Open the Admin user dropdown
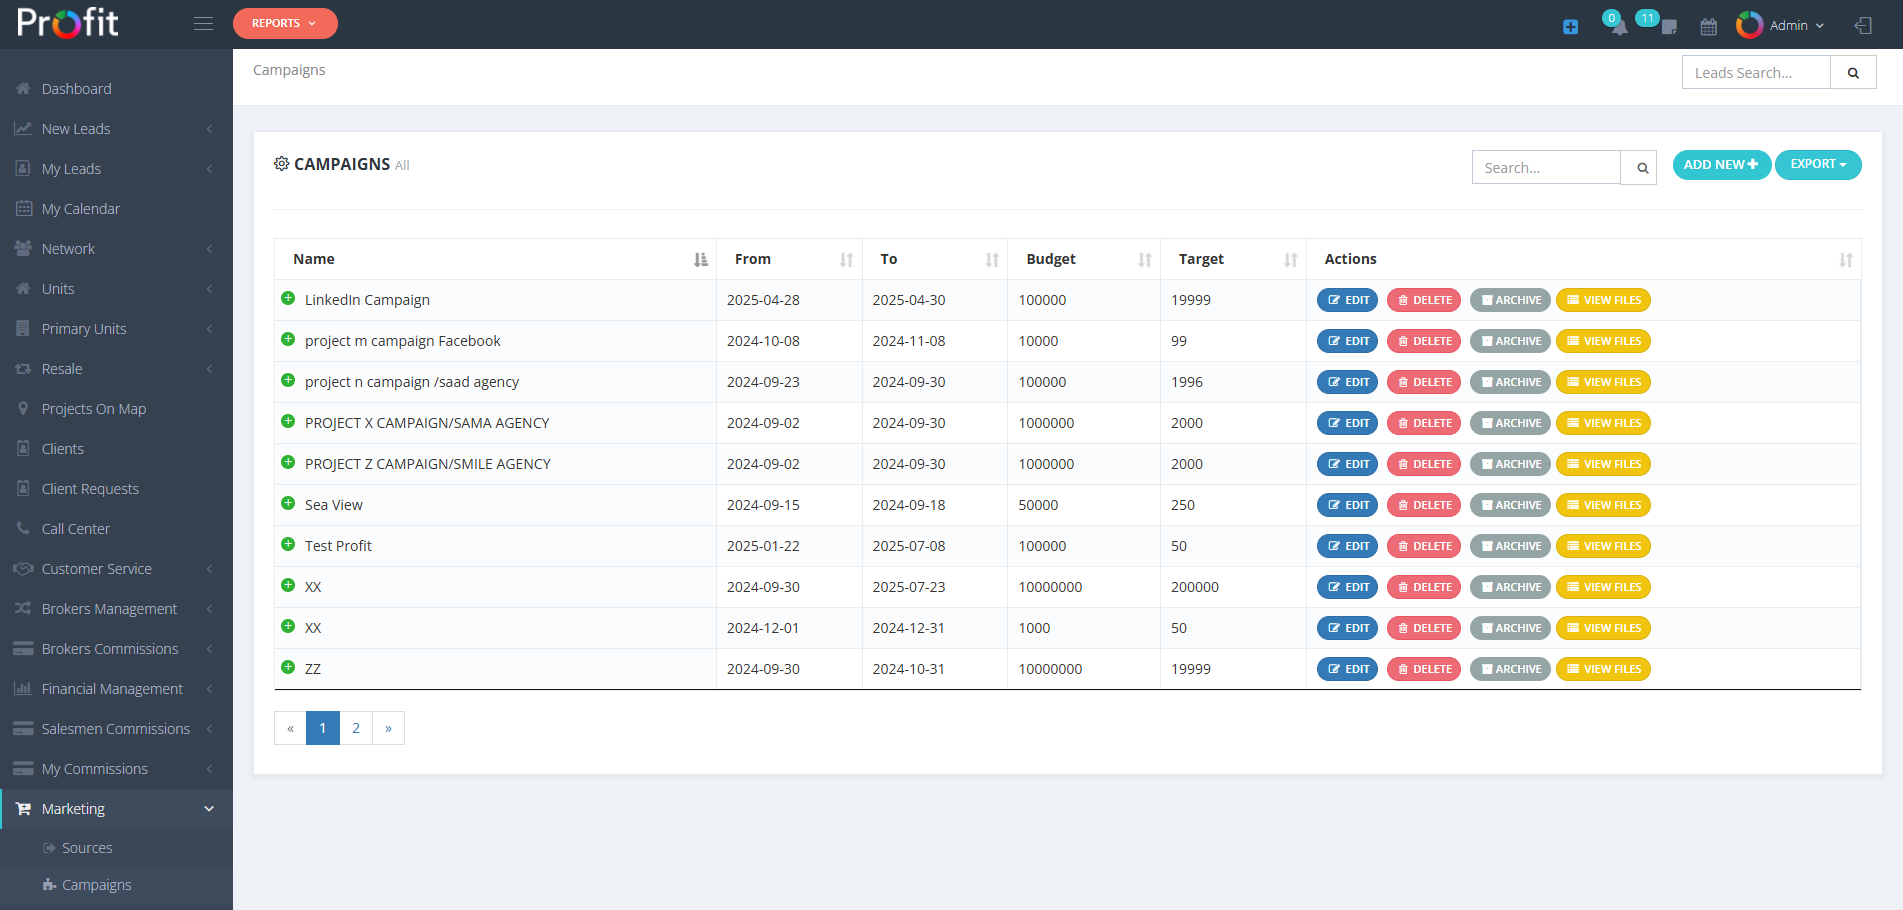The width and height of the screenshot is (1903, 910). 1790,25
